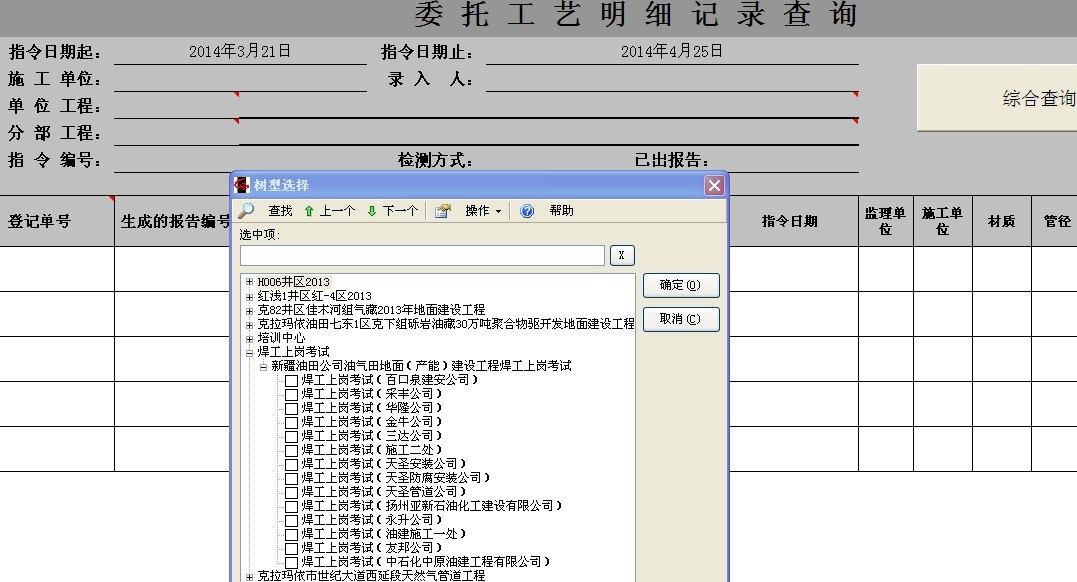Clear the selected item with X button
Screen dimensions: 1077x582
tap(622, 256)
